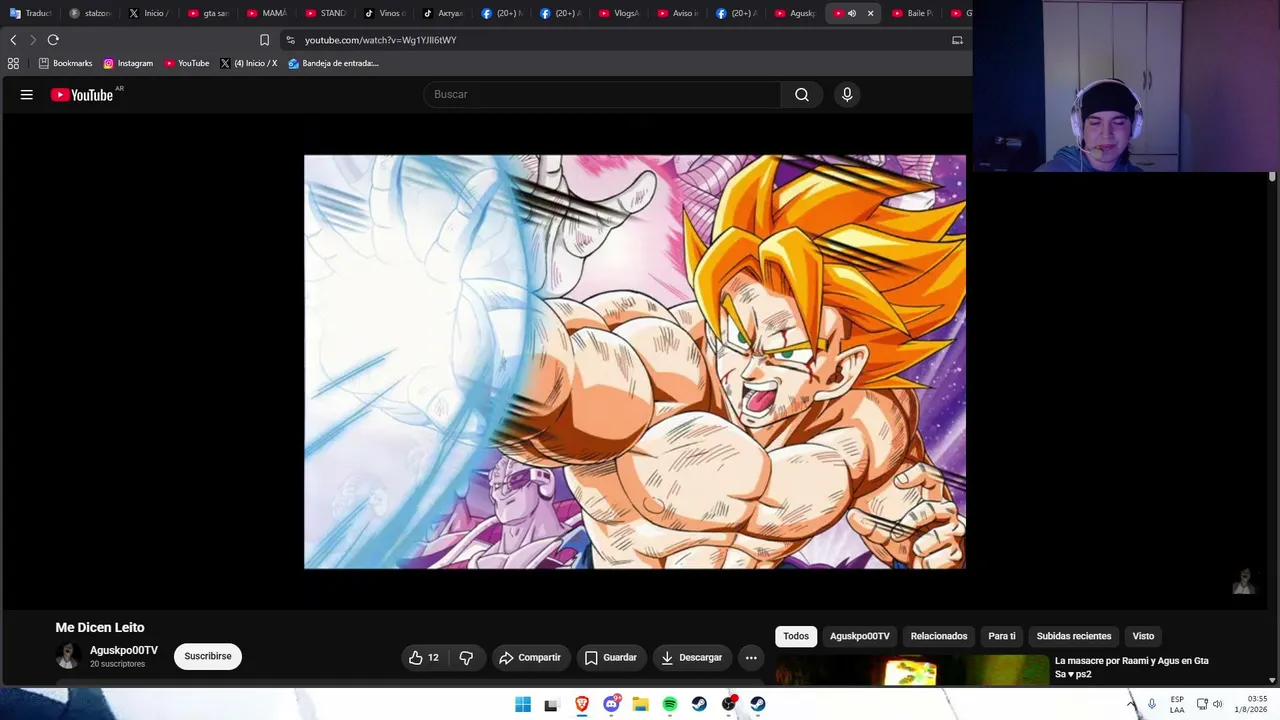
Task: Click the Brave browser taskbar icon
Action: click(581, 704)
